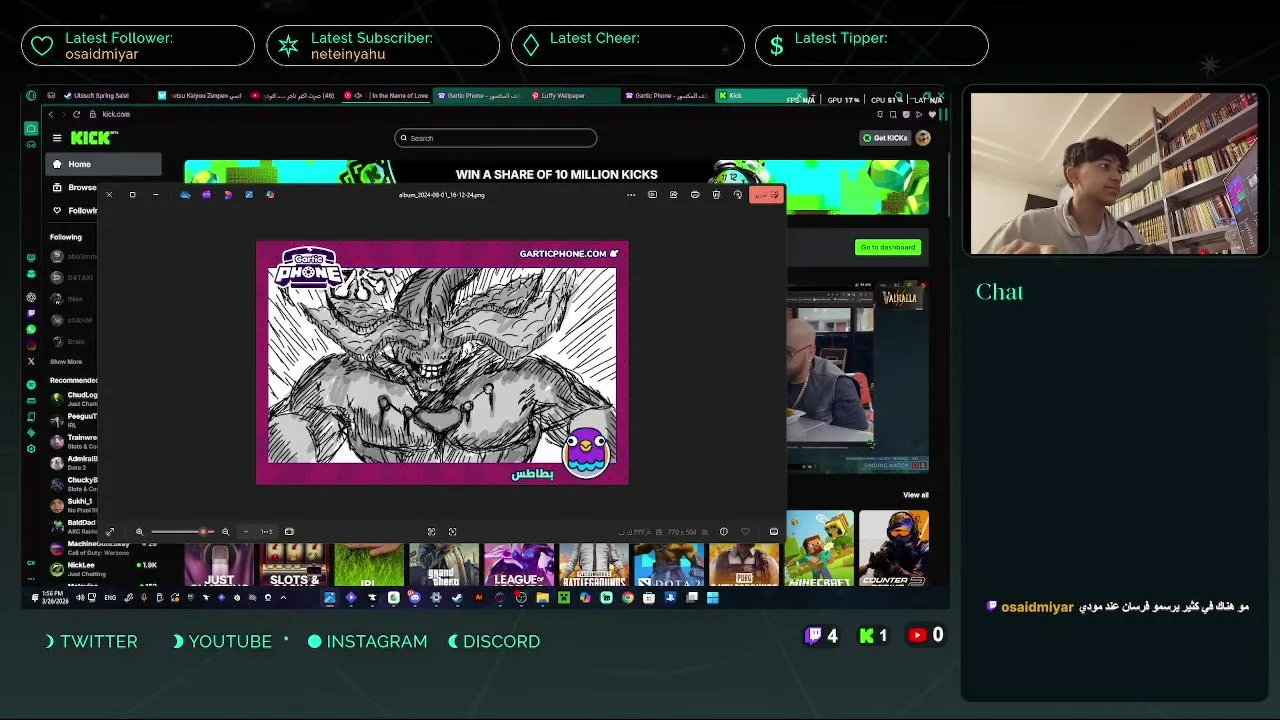Open X in Opera sidebar
This screenshot has height=720, width=1280.
[x=31, y=361]
